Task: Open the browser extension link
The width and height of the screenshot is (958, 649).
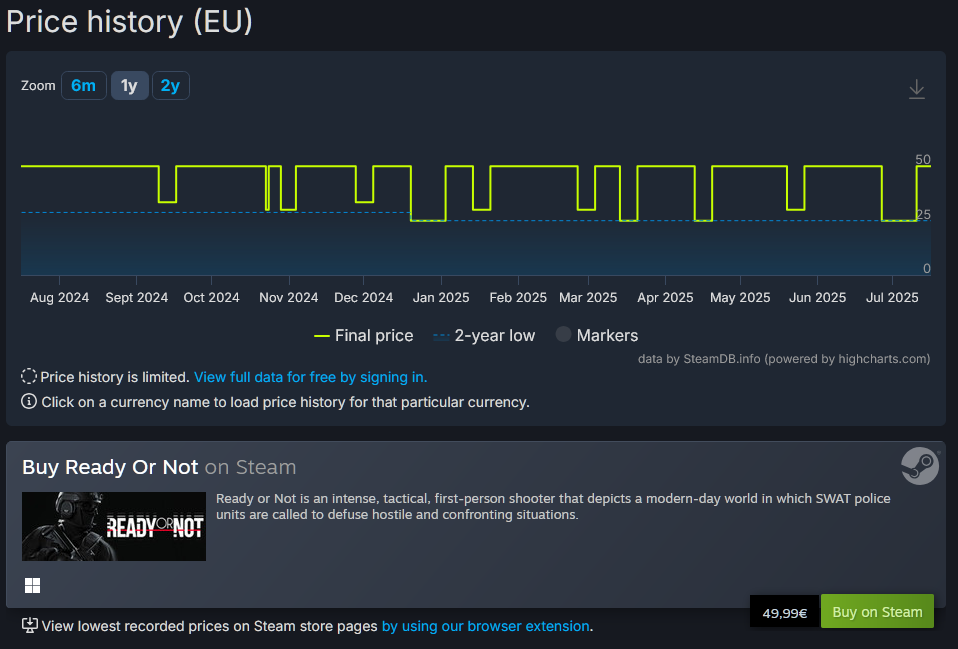Action: pyautogui.click(x=486, y=626)
